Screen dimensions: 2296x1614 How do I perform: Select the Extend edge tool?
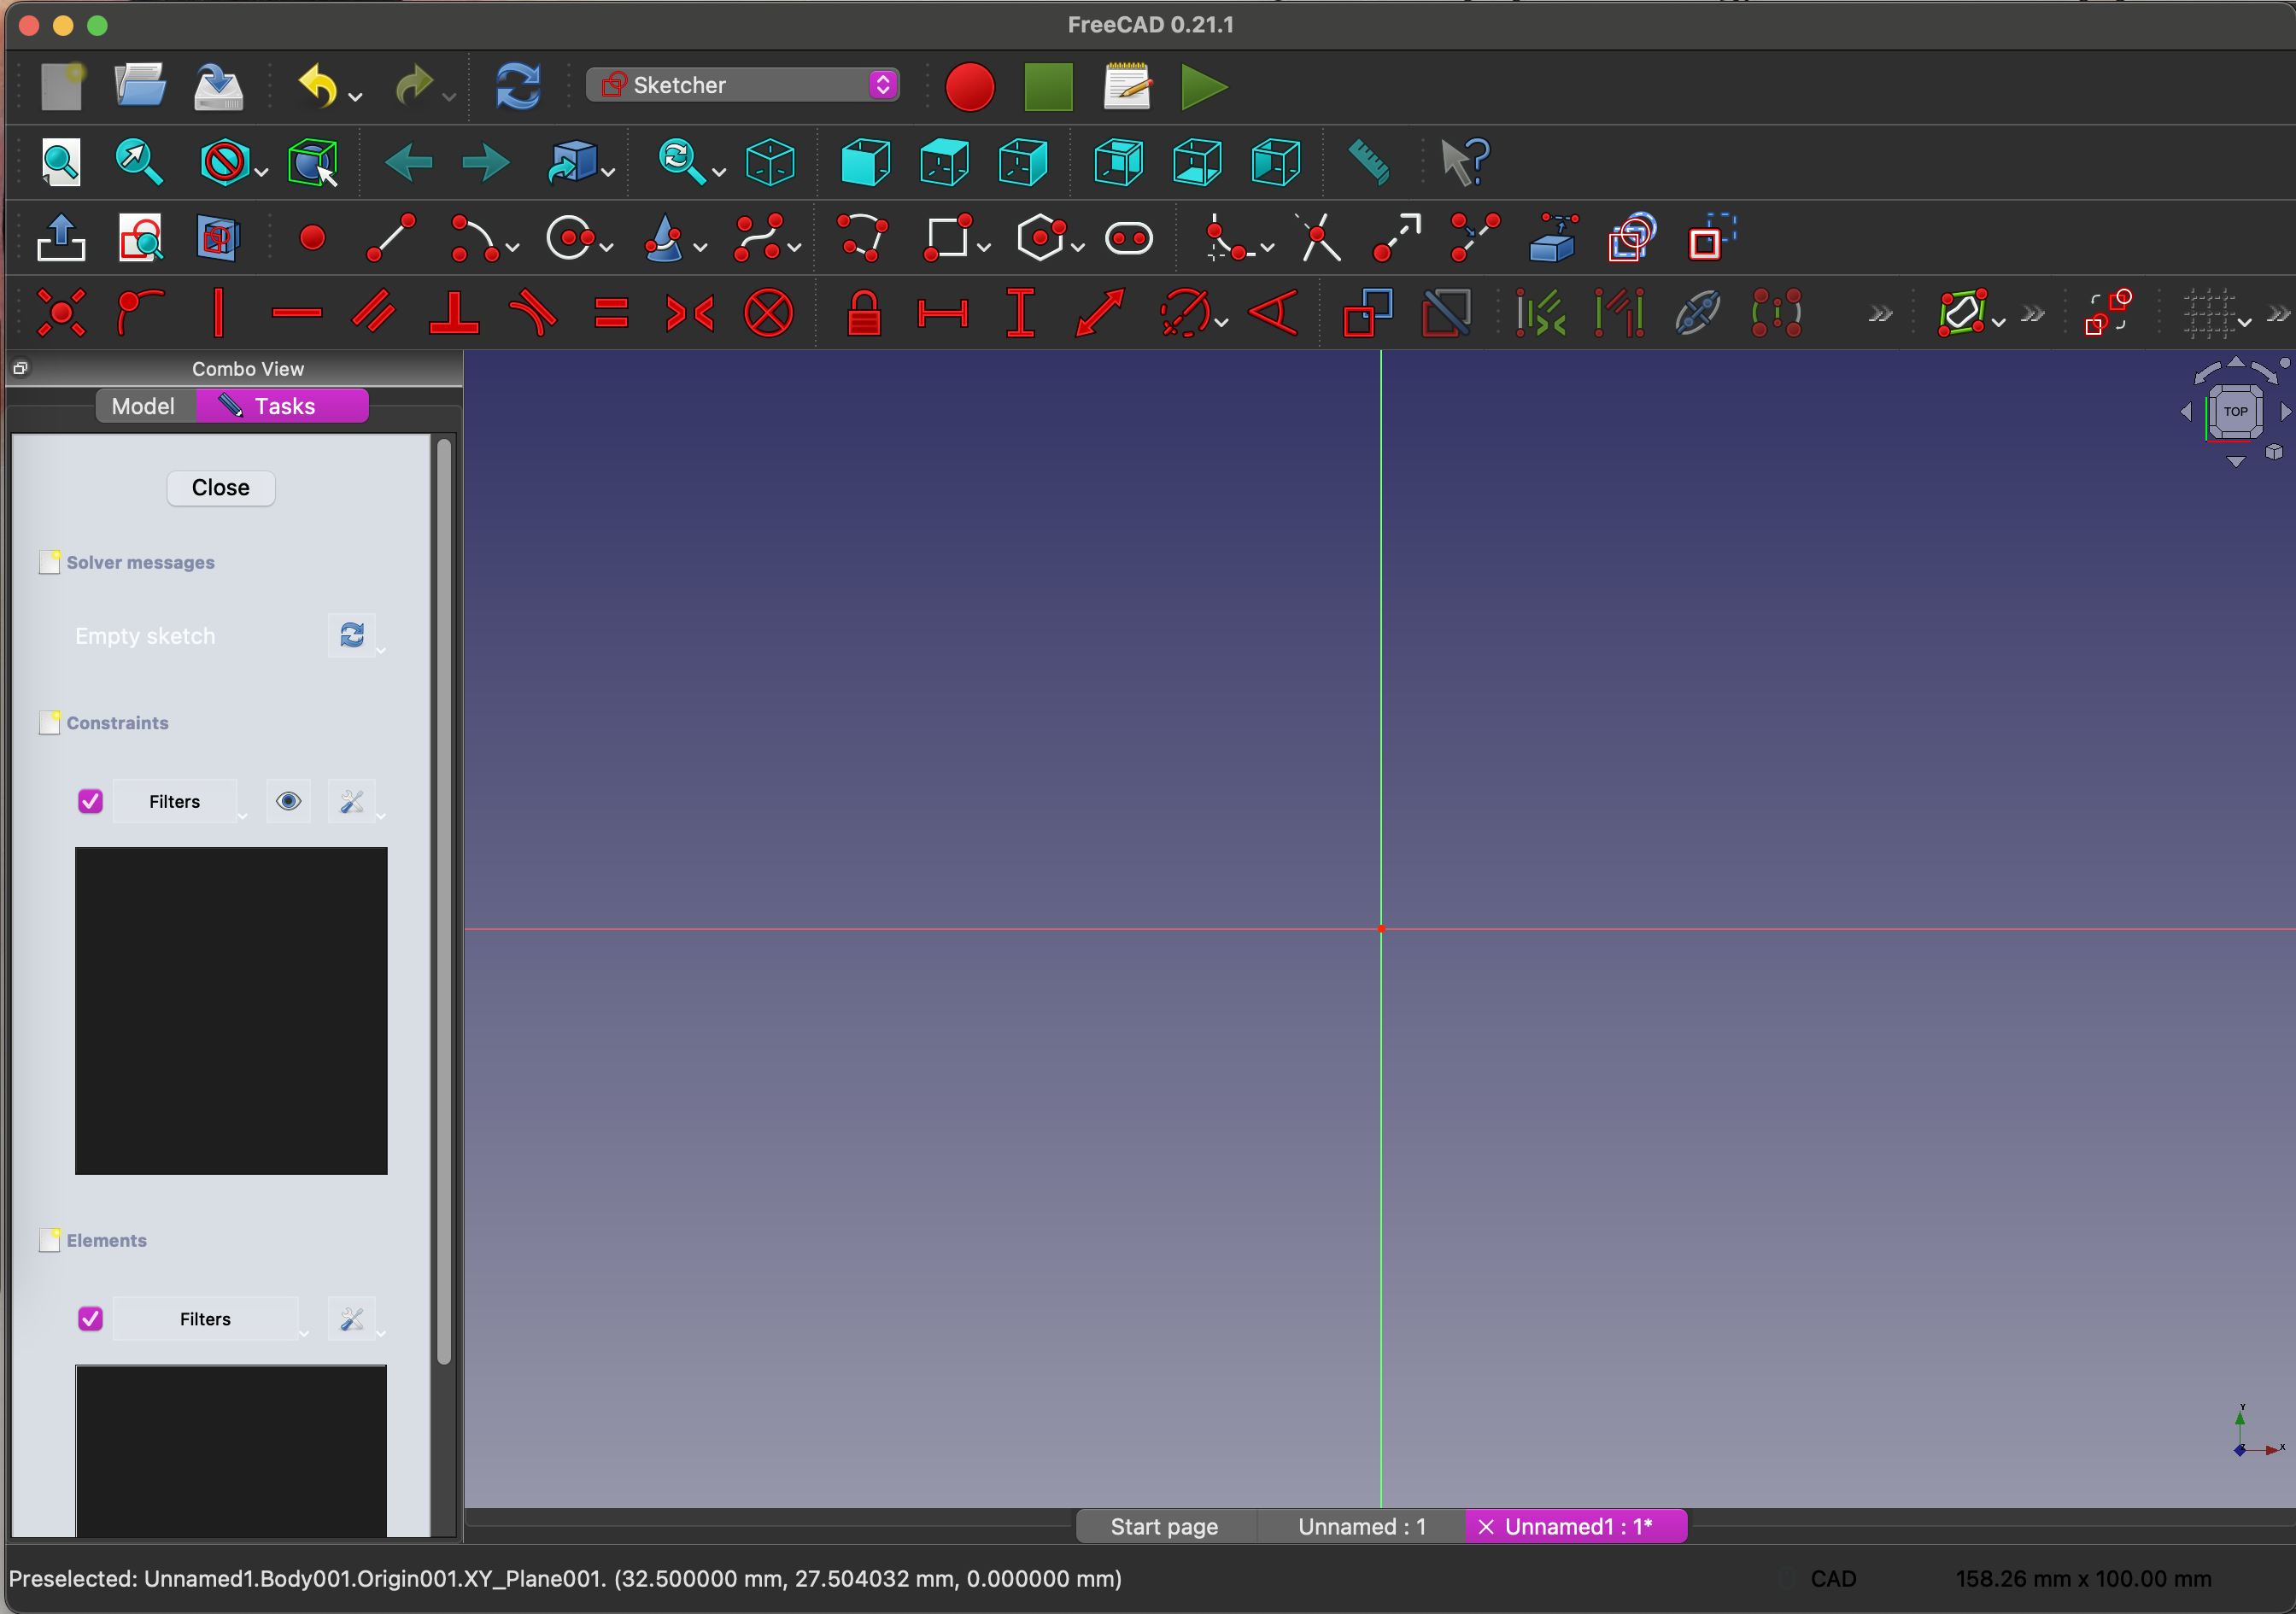coord(1397,238)
